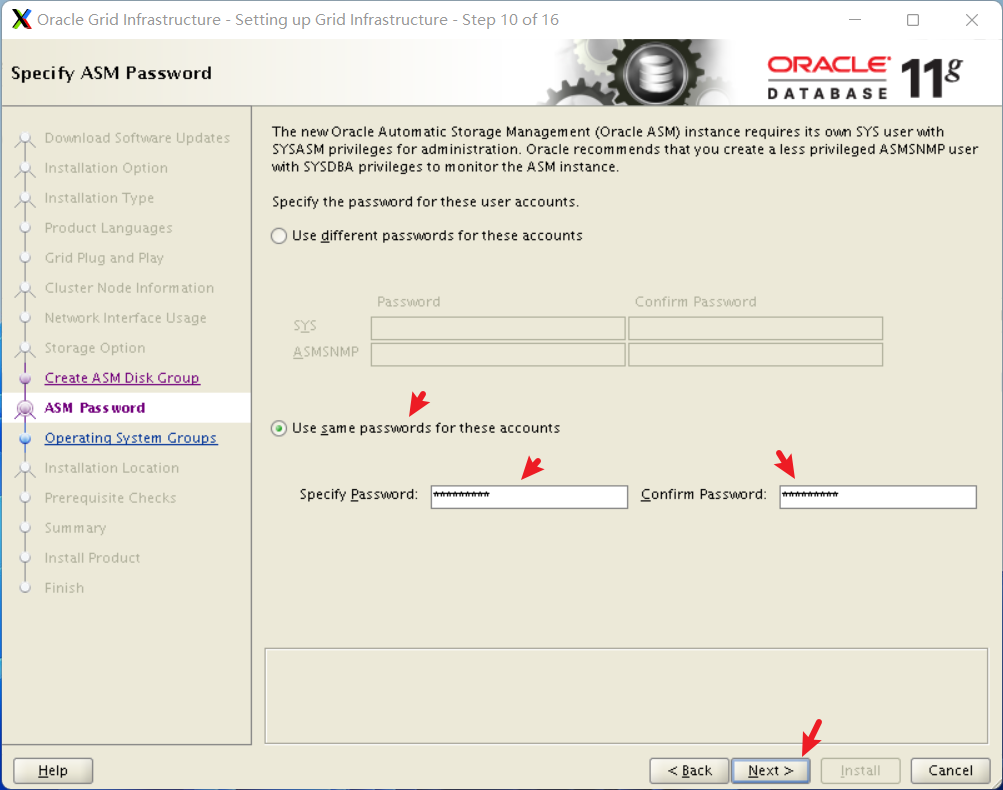Select the ASM Password step in sidebar
This screenshot has width=1003, height=790.
(x=95, y=408)
